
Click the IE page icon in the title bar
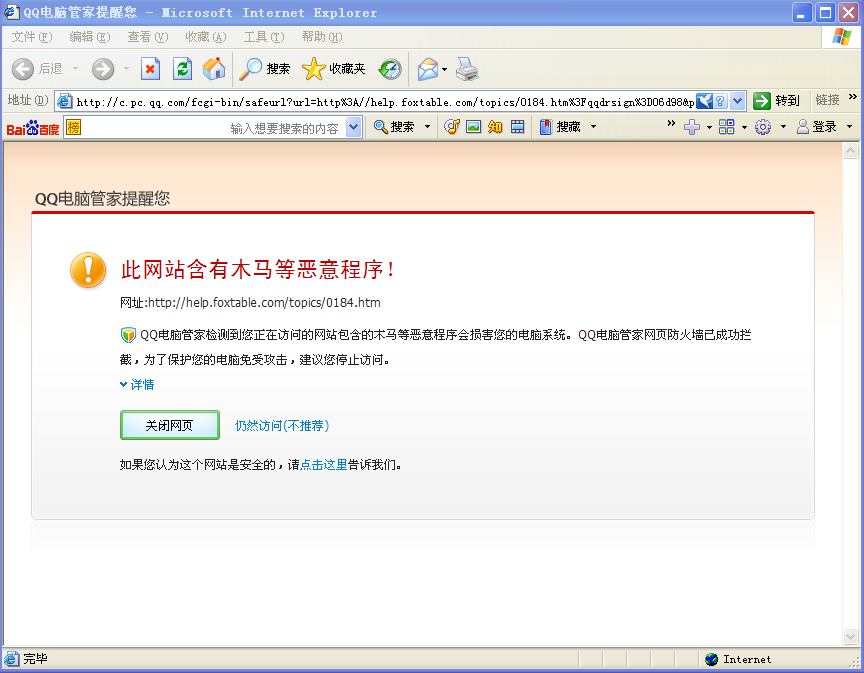point(12,12)
